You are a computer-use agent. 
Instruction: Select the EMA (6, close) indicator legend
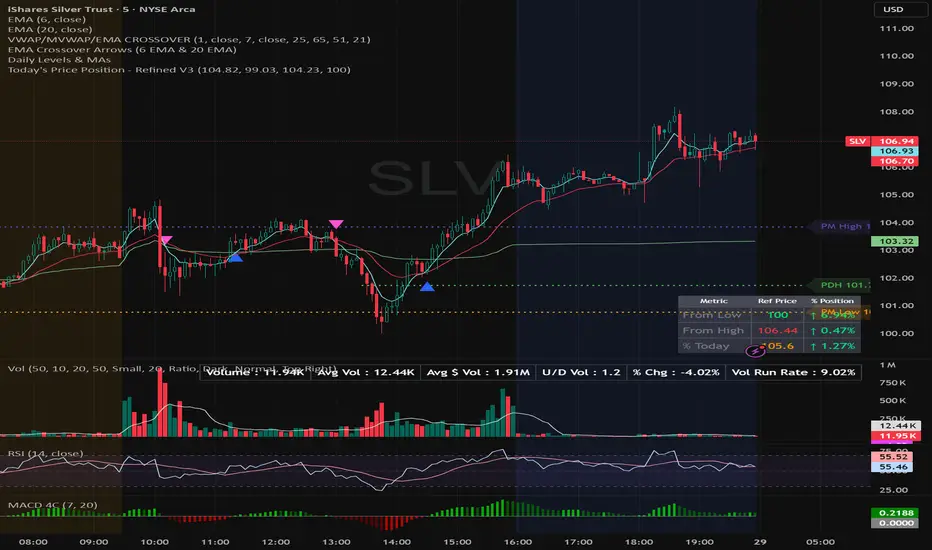coord(46,19)
